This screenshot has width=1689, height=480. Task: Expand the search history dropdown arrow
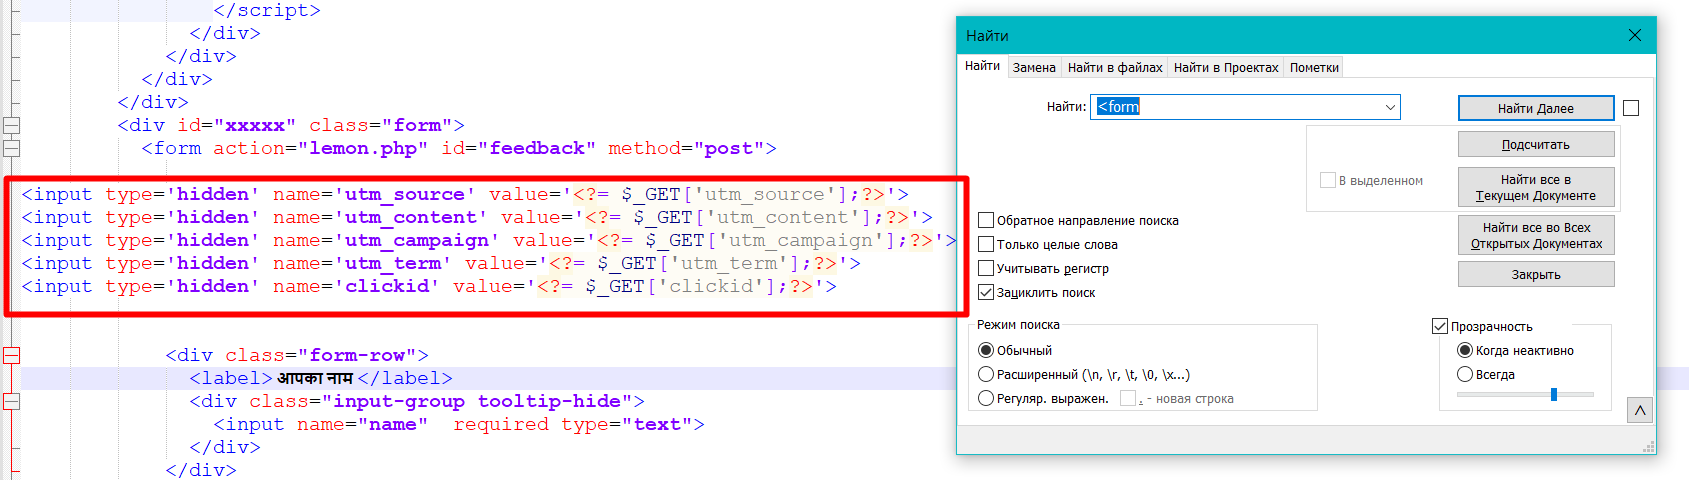(x=1390, y=107)
